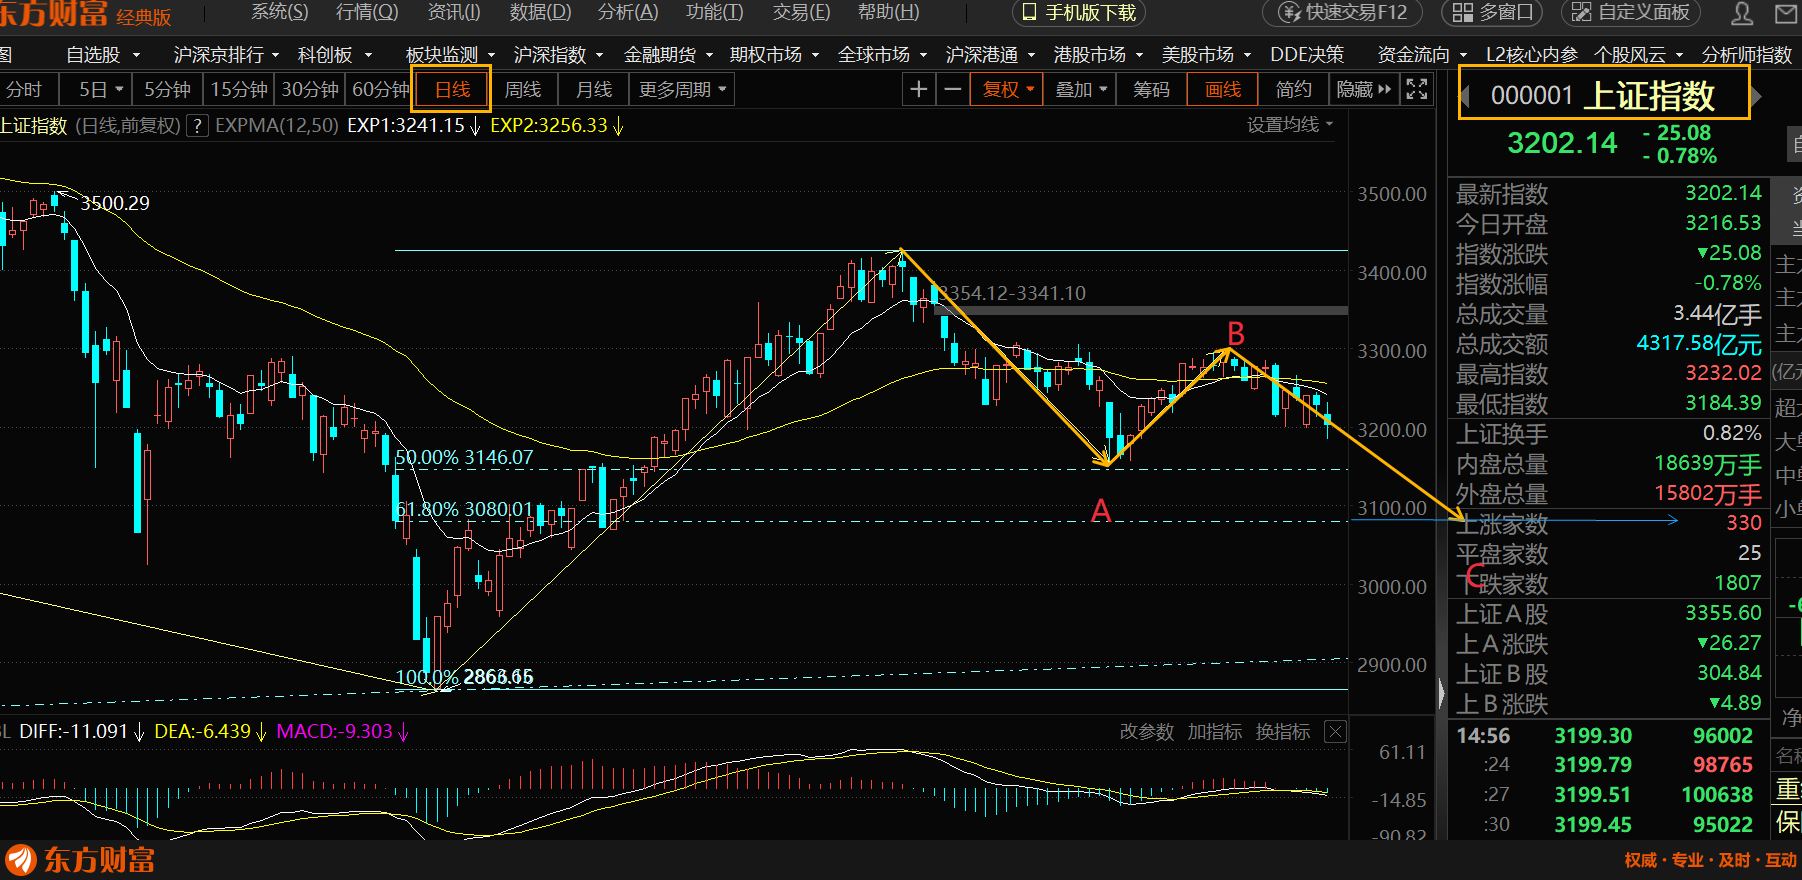Open 快速交易F12 quick trade
The height and width of the screenshot is (880, 1802).
(1343, 13)
